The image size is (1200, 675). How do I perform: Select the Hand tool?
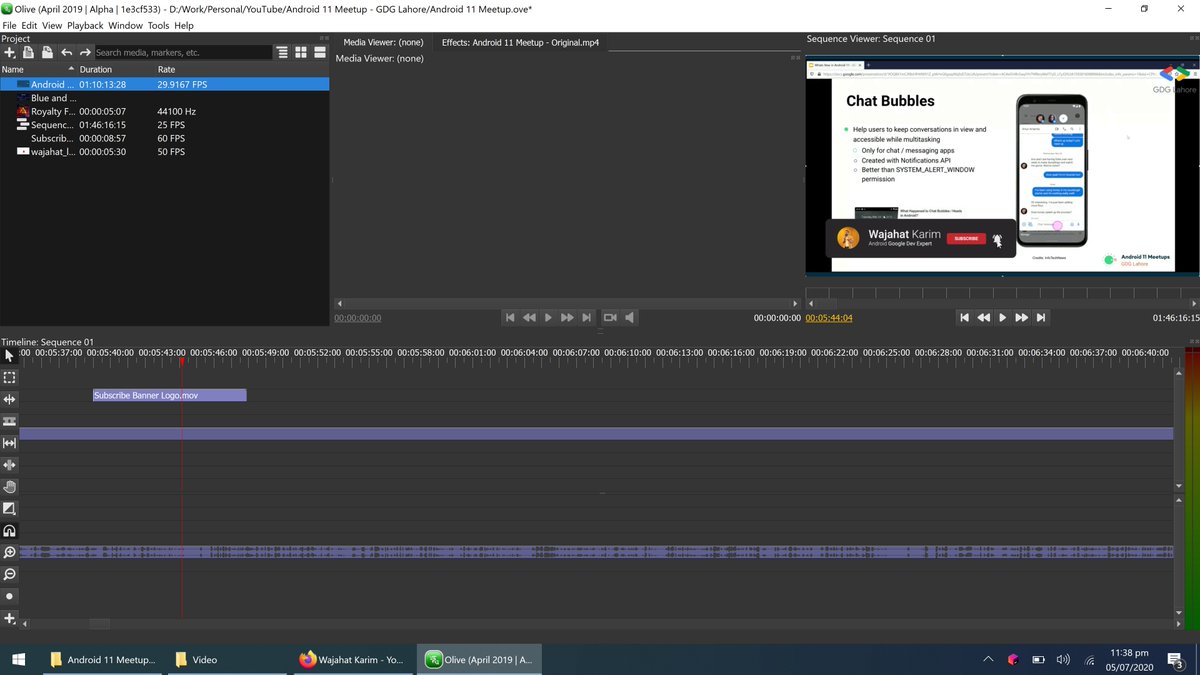(x=10, y=487)
